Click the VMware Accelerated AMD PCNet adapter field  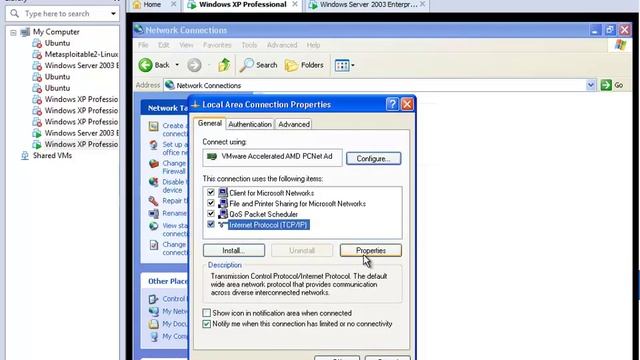pos(272,157)
